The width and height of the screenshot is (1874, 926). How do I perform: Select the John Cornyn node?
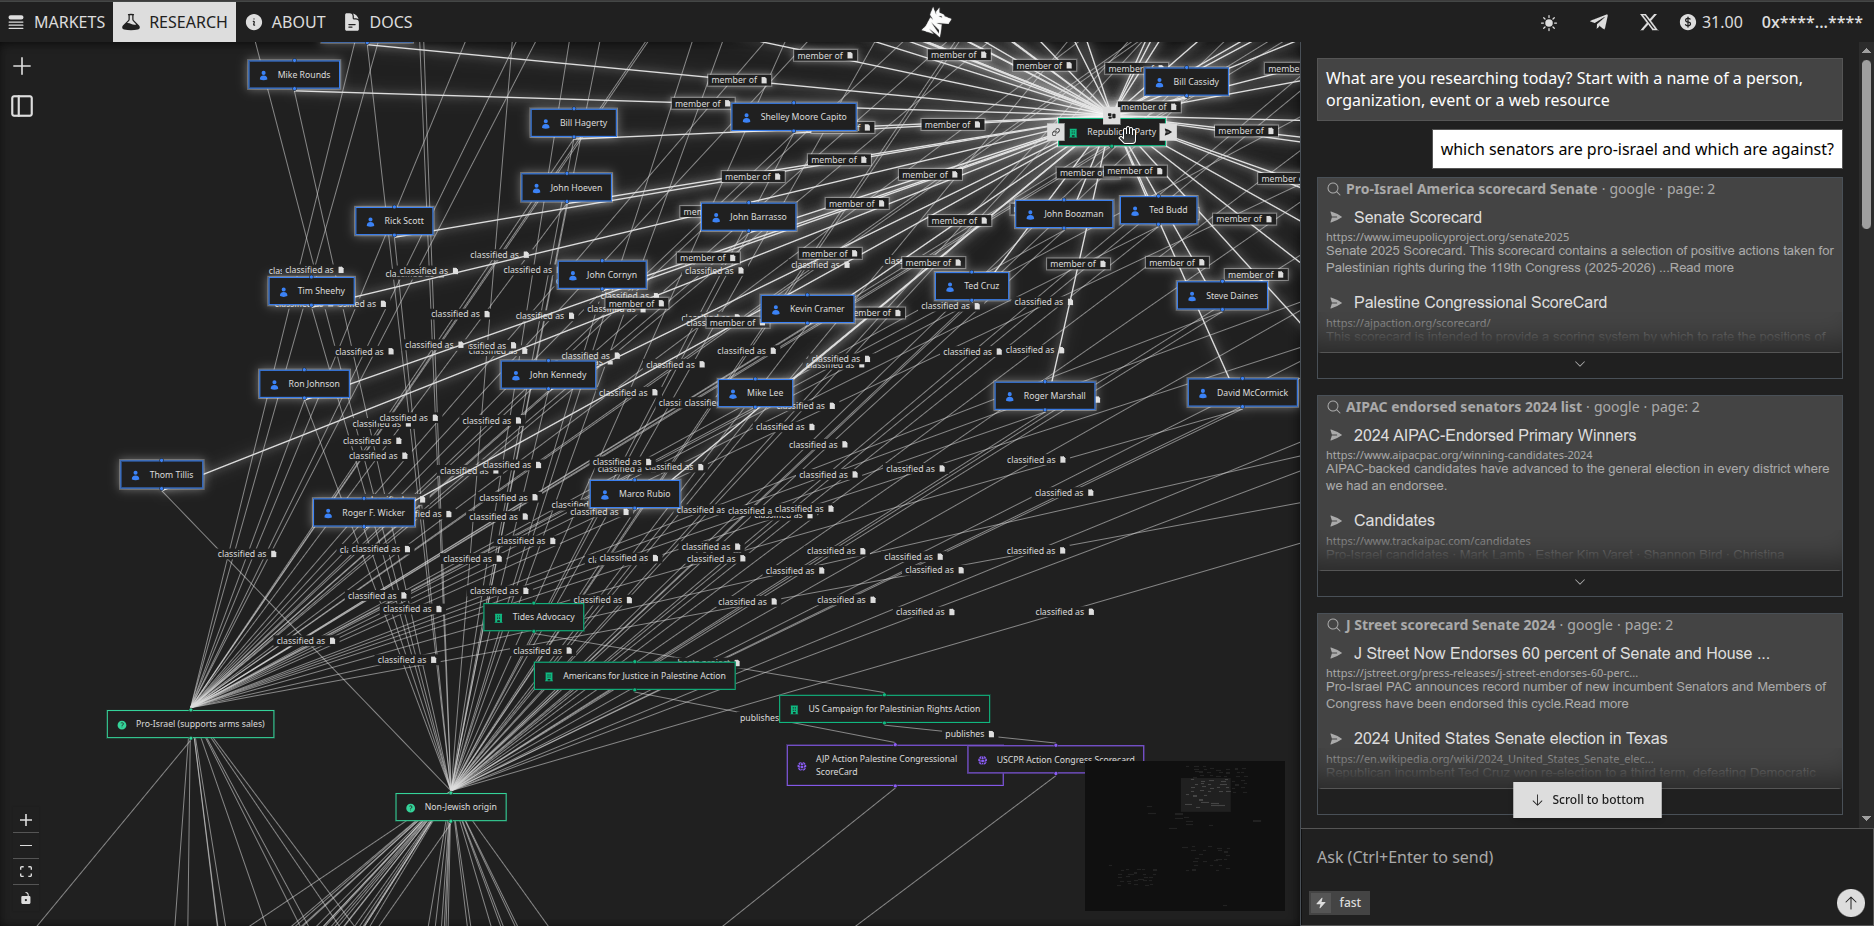[x=602, y=275]
